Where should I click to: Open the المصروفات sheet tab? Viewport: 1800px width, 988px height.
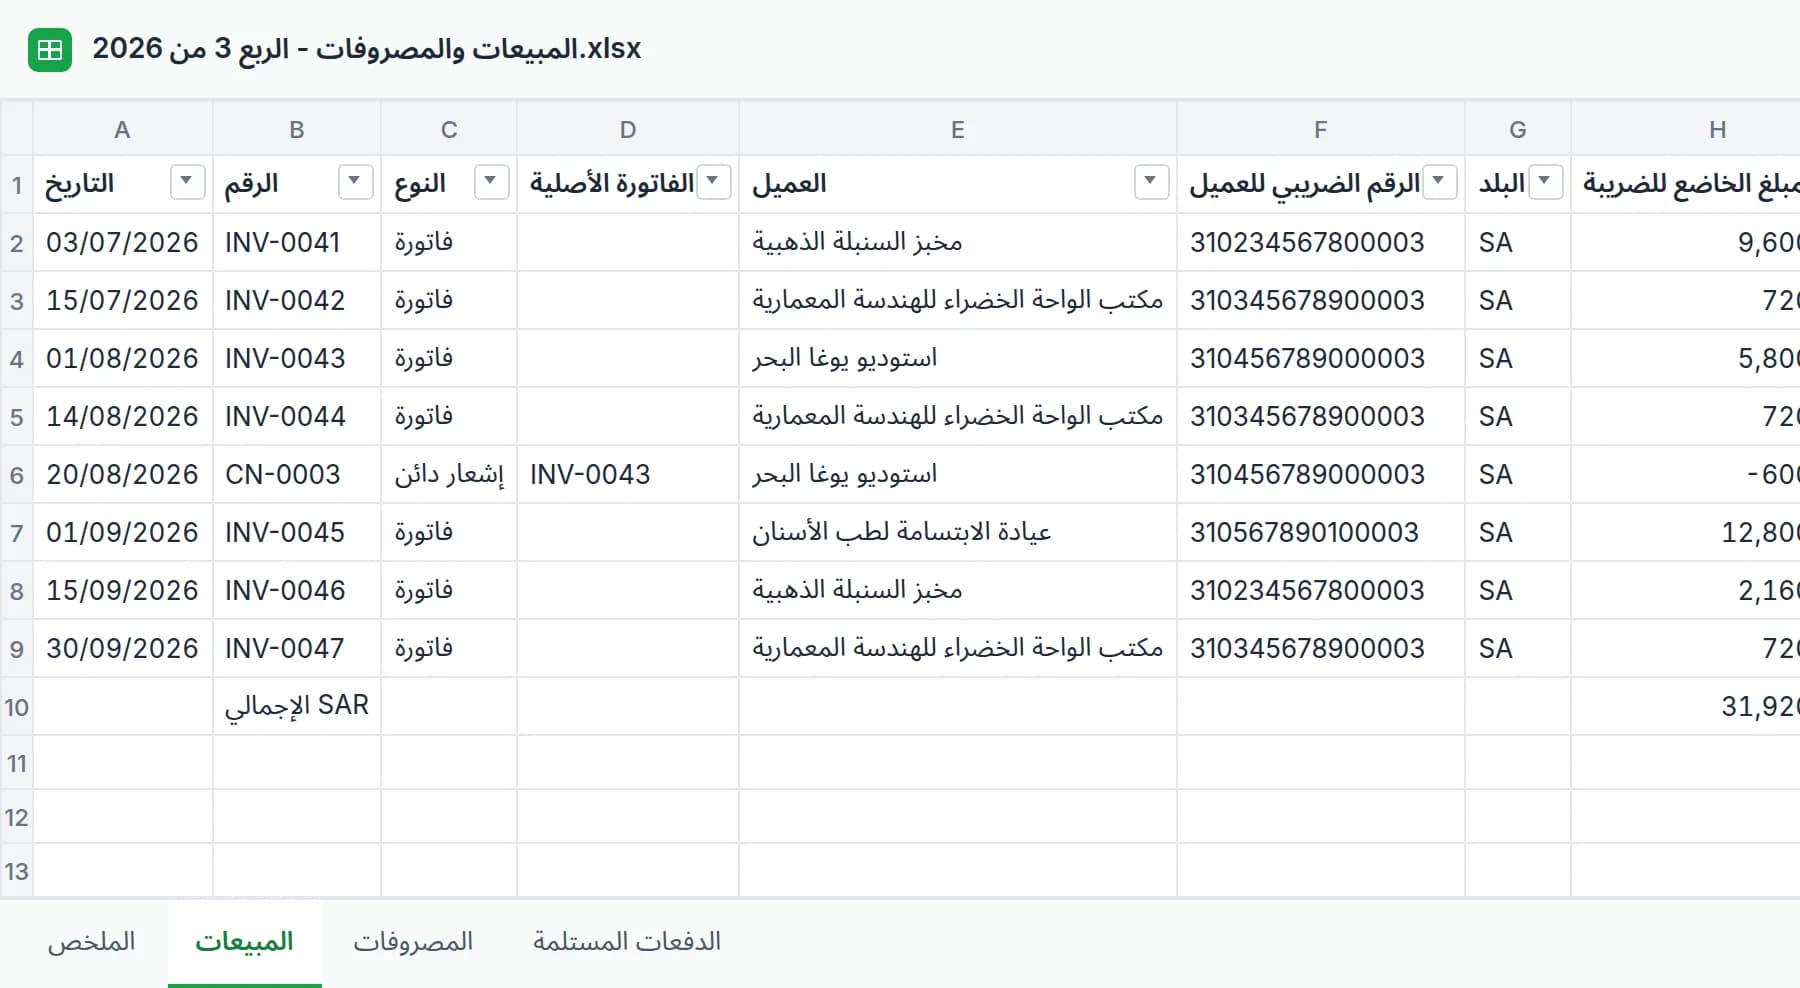pyautogui.click(x=413, y=942)
